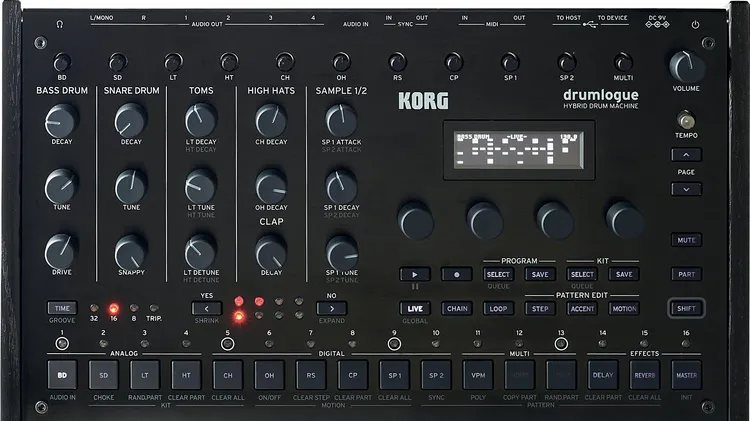
Task: Adjust the Snare Drum DECAY knob
Action: click(x=131, y=121)
